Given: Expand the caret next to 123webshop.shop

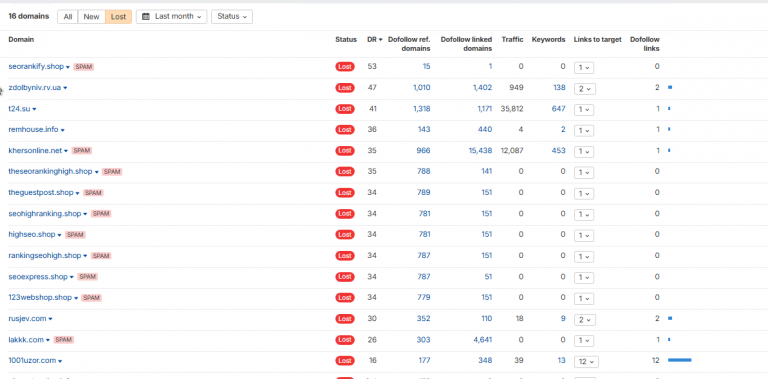Looking at the screenshot, I should point(76,298).
